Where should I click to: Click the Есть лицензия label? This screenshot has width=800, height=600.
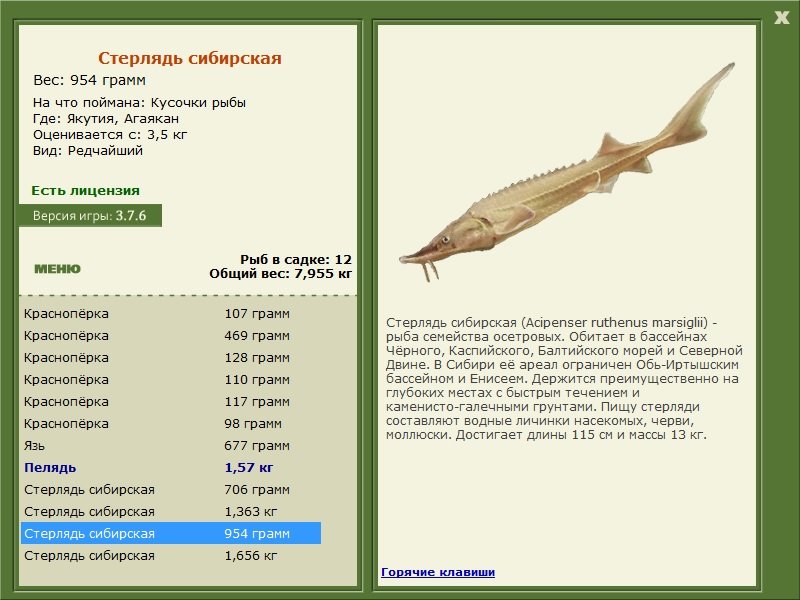[x=85, y=190]
